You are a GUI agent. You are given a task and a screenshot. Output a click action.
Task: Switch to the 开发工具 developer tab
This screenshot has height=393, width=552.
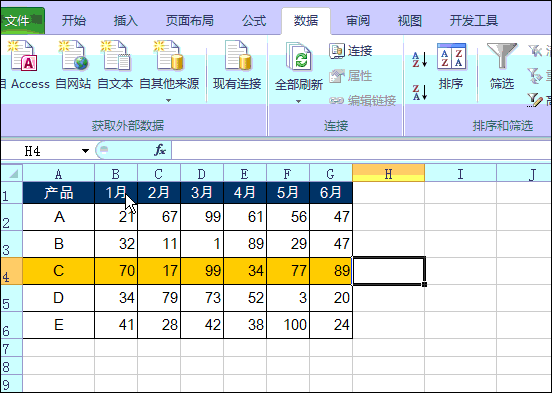[x=473, y=21]
